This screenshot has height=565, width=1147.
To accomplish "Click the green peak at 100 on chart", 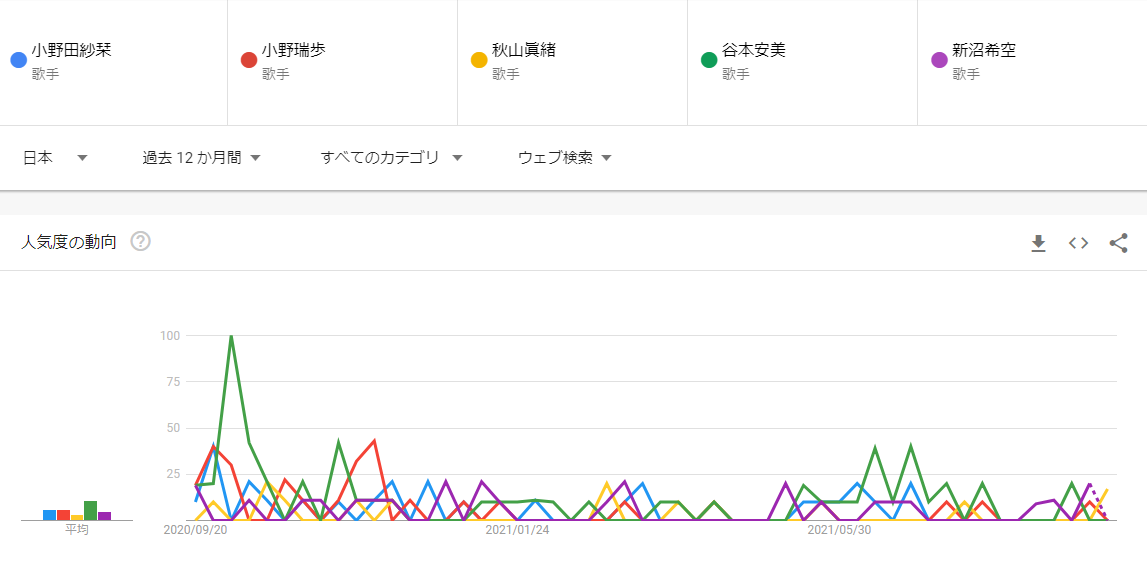I will pos(231,336).
